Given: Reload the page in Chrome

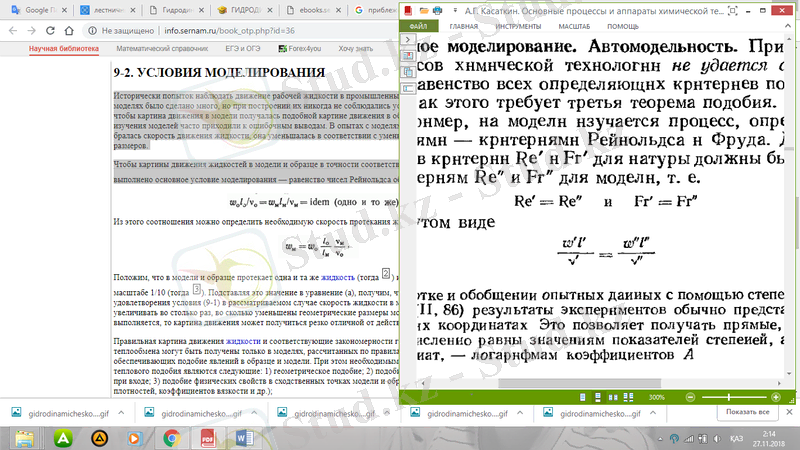Looking at the screenshot, I should 50,30.
